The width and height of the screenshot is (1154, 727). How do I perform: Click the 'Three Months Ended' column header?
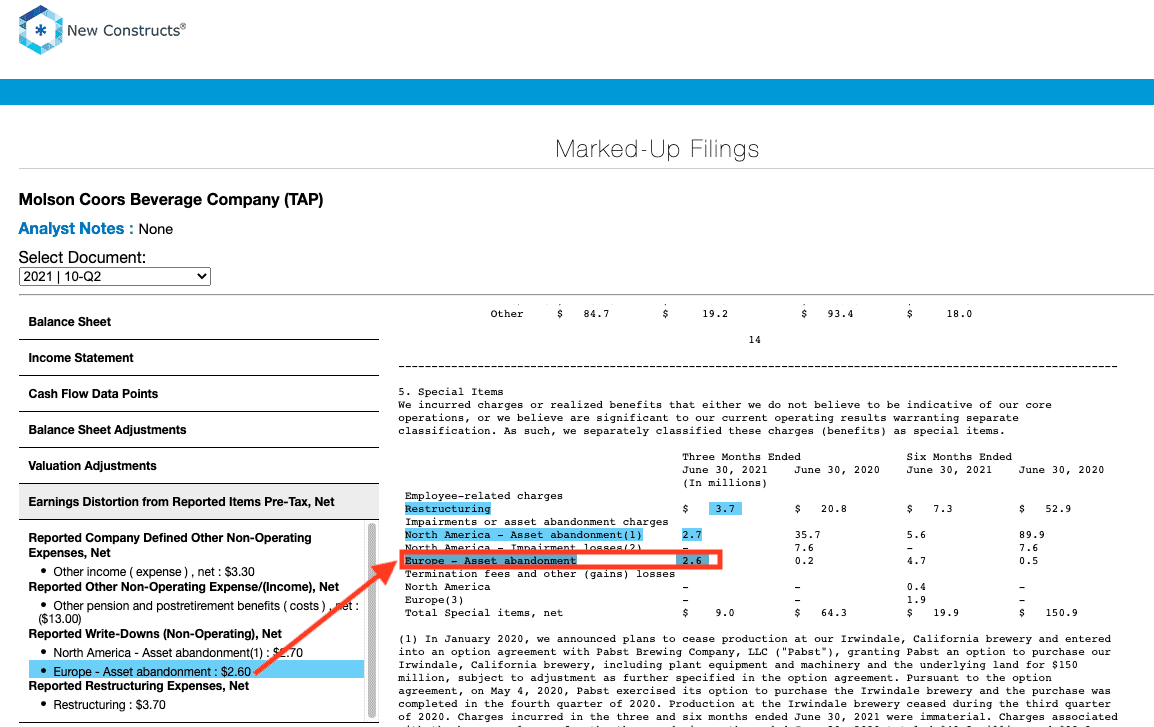[741, 457]
